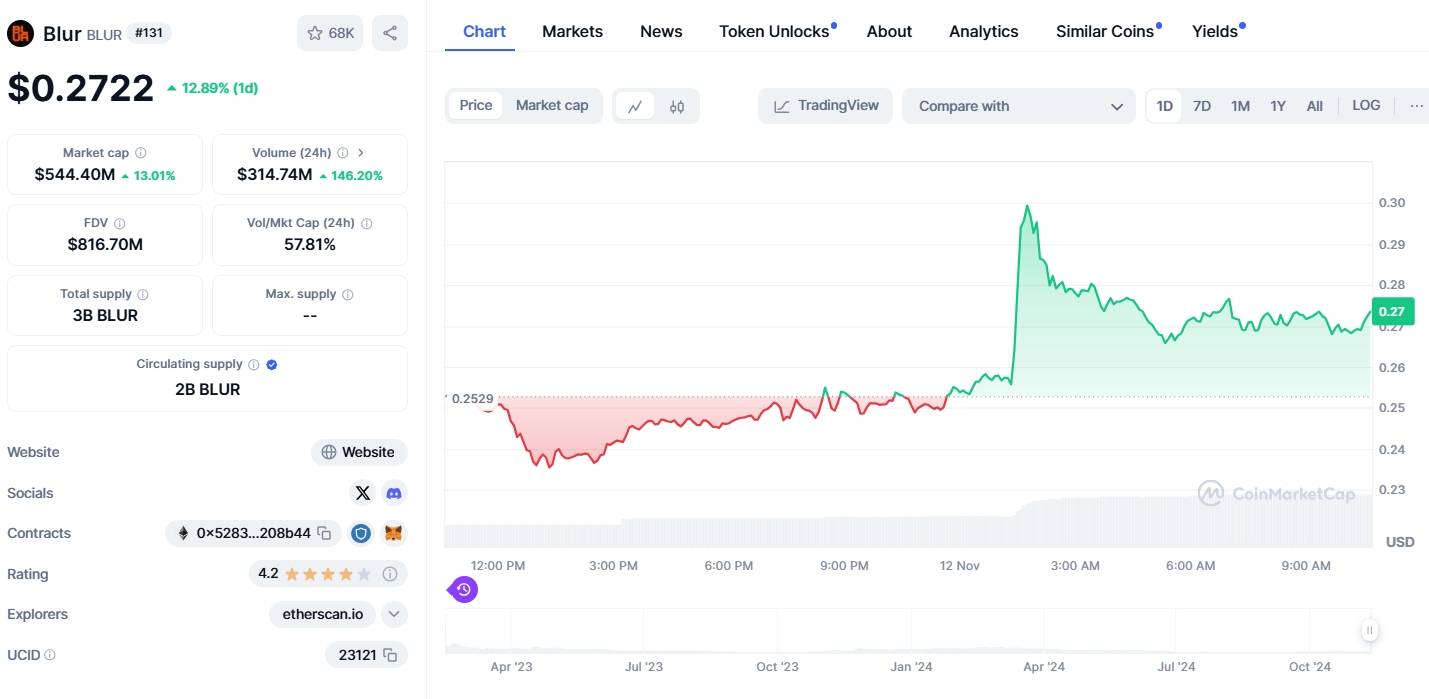Open Blur's Discord social link
Screen dimensions: 1429x699
click(394, 493)
